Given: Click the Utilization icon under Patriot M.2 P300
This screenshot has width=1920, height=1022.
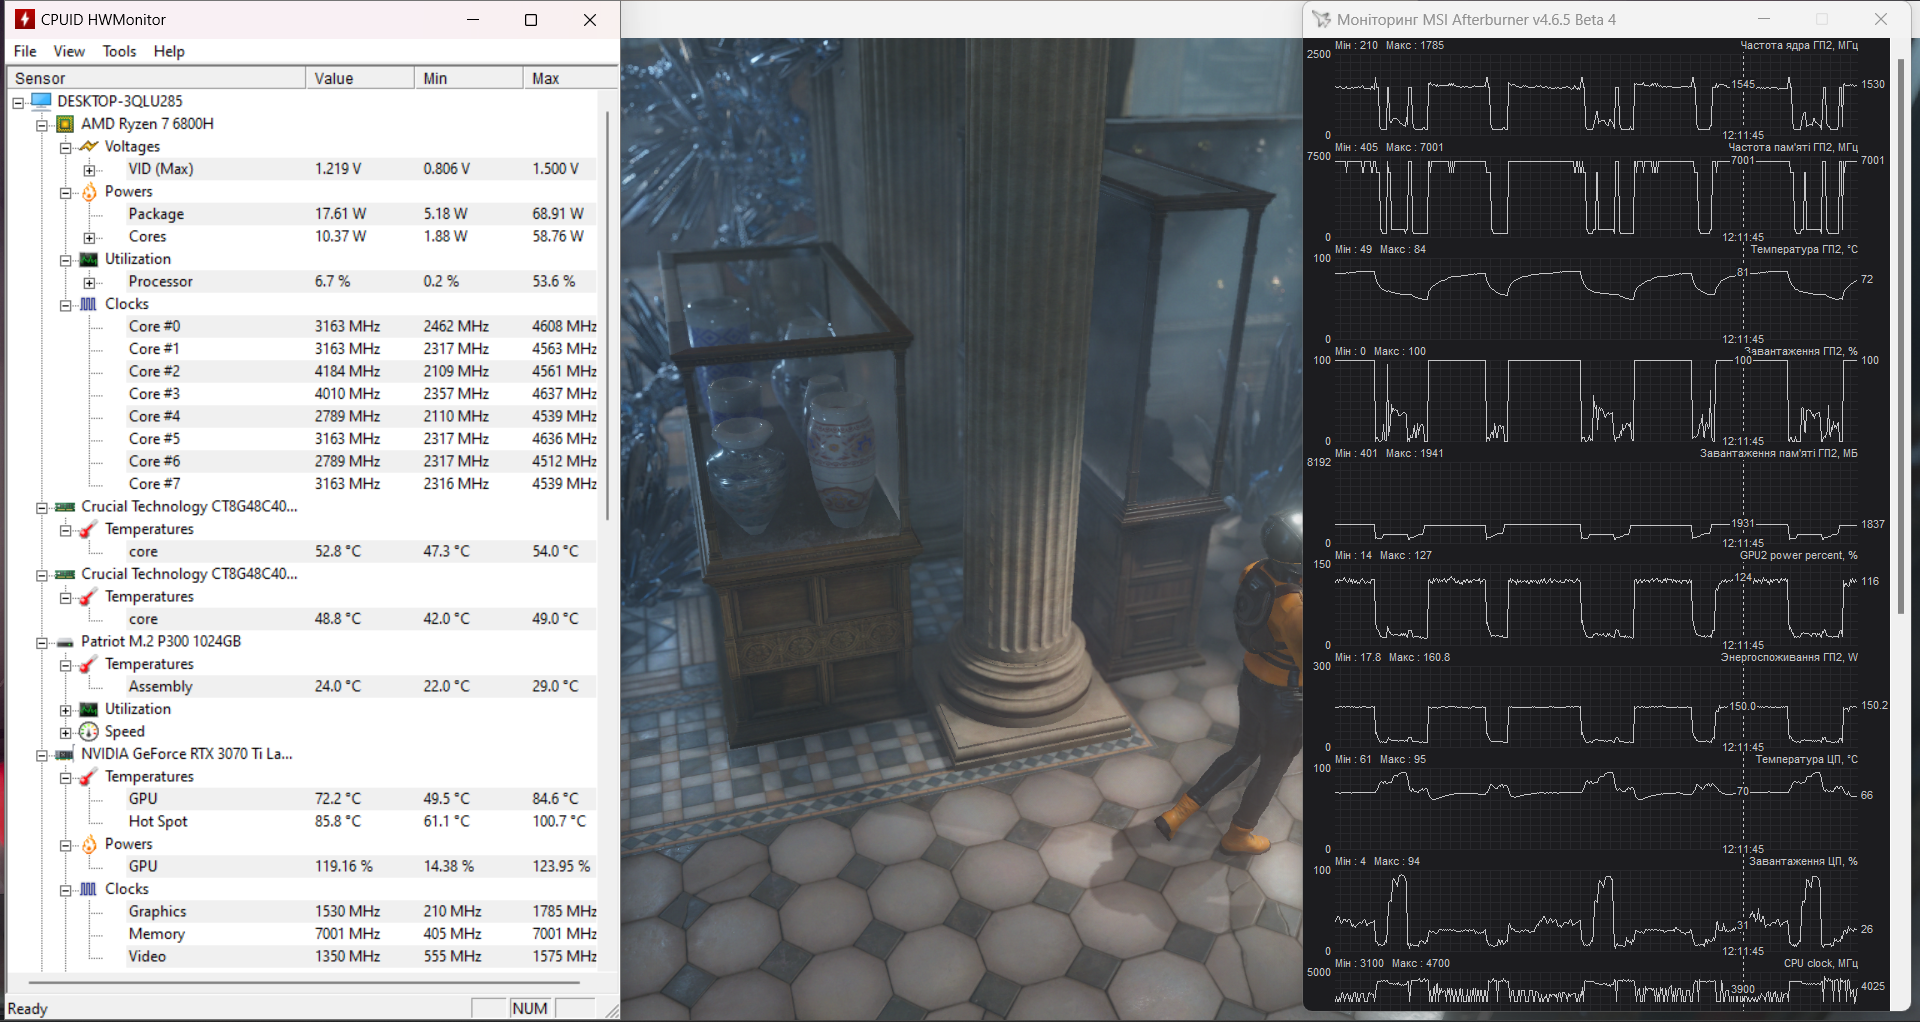Looking at the screenshot, I should tap(89, 709).
